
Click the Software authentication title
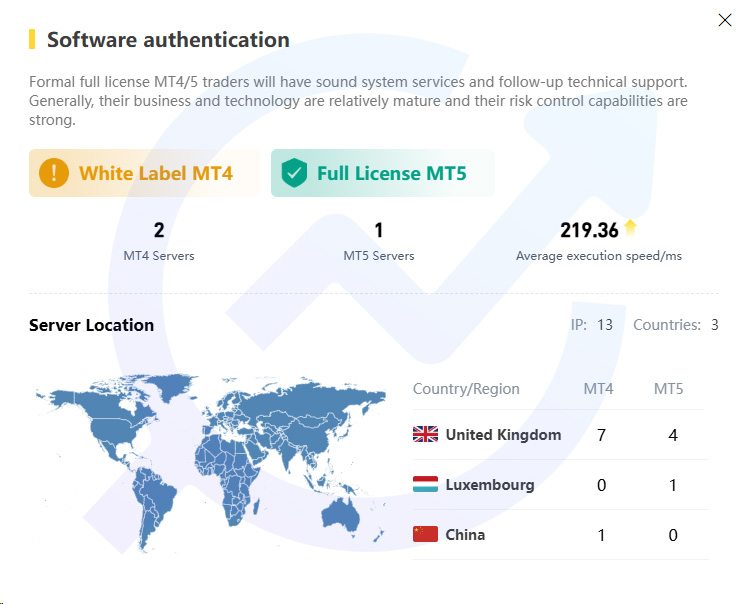168,40
